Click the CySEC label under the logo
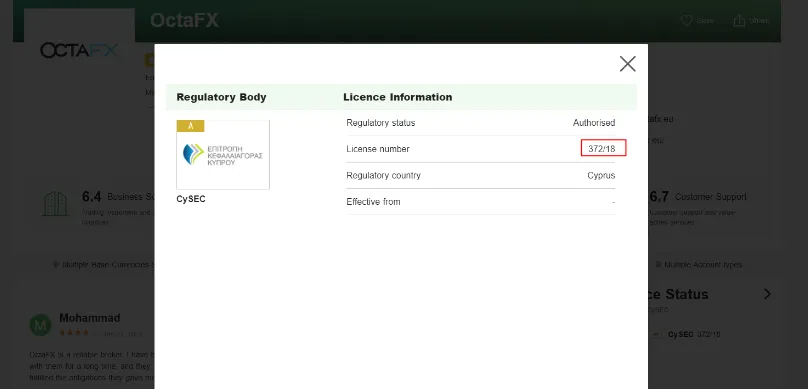Viewport: 808px width, 389px height. point(191,199)
